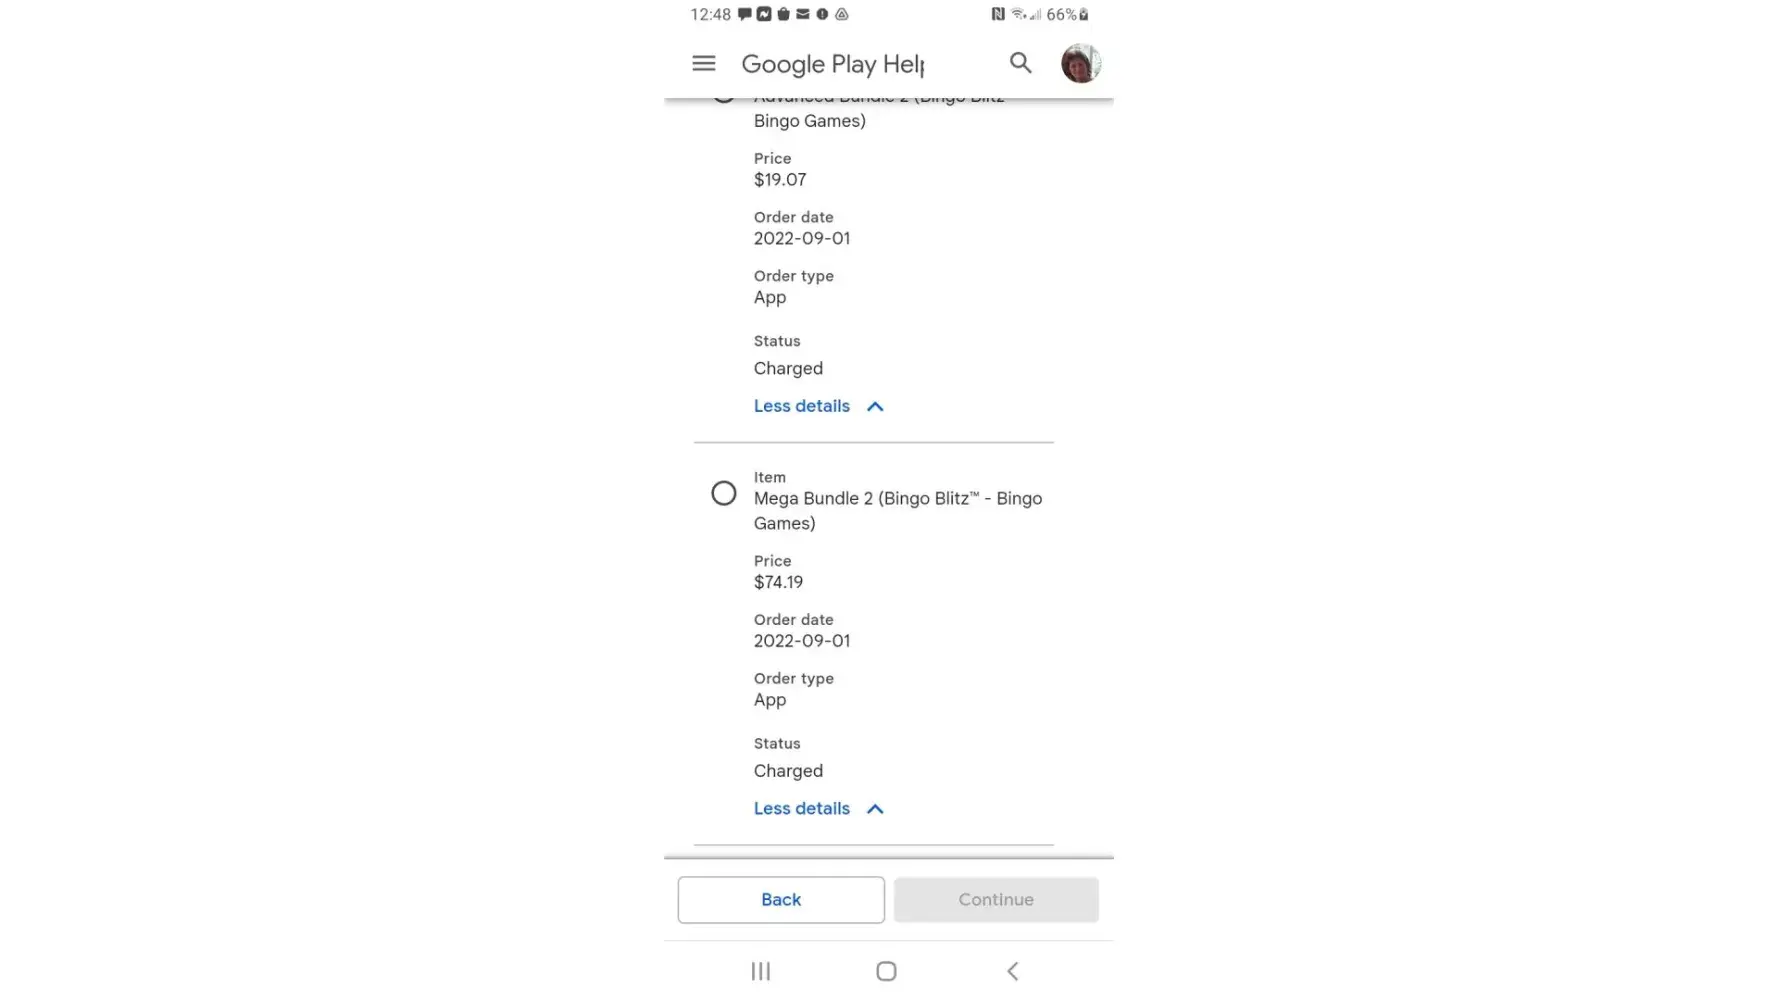Collapse details chevron for $19.07 order
Viewport: 1778px width, 1000px height.
pos(875,406)
